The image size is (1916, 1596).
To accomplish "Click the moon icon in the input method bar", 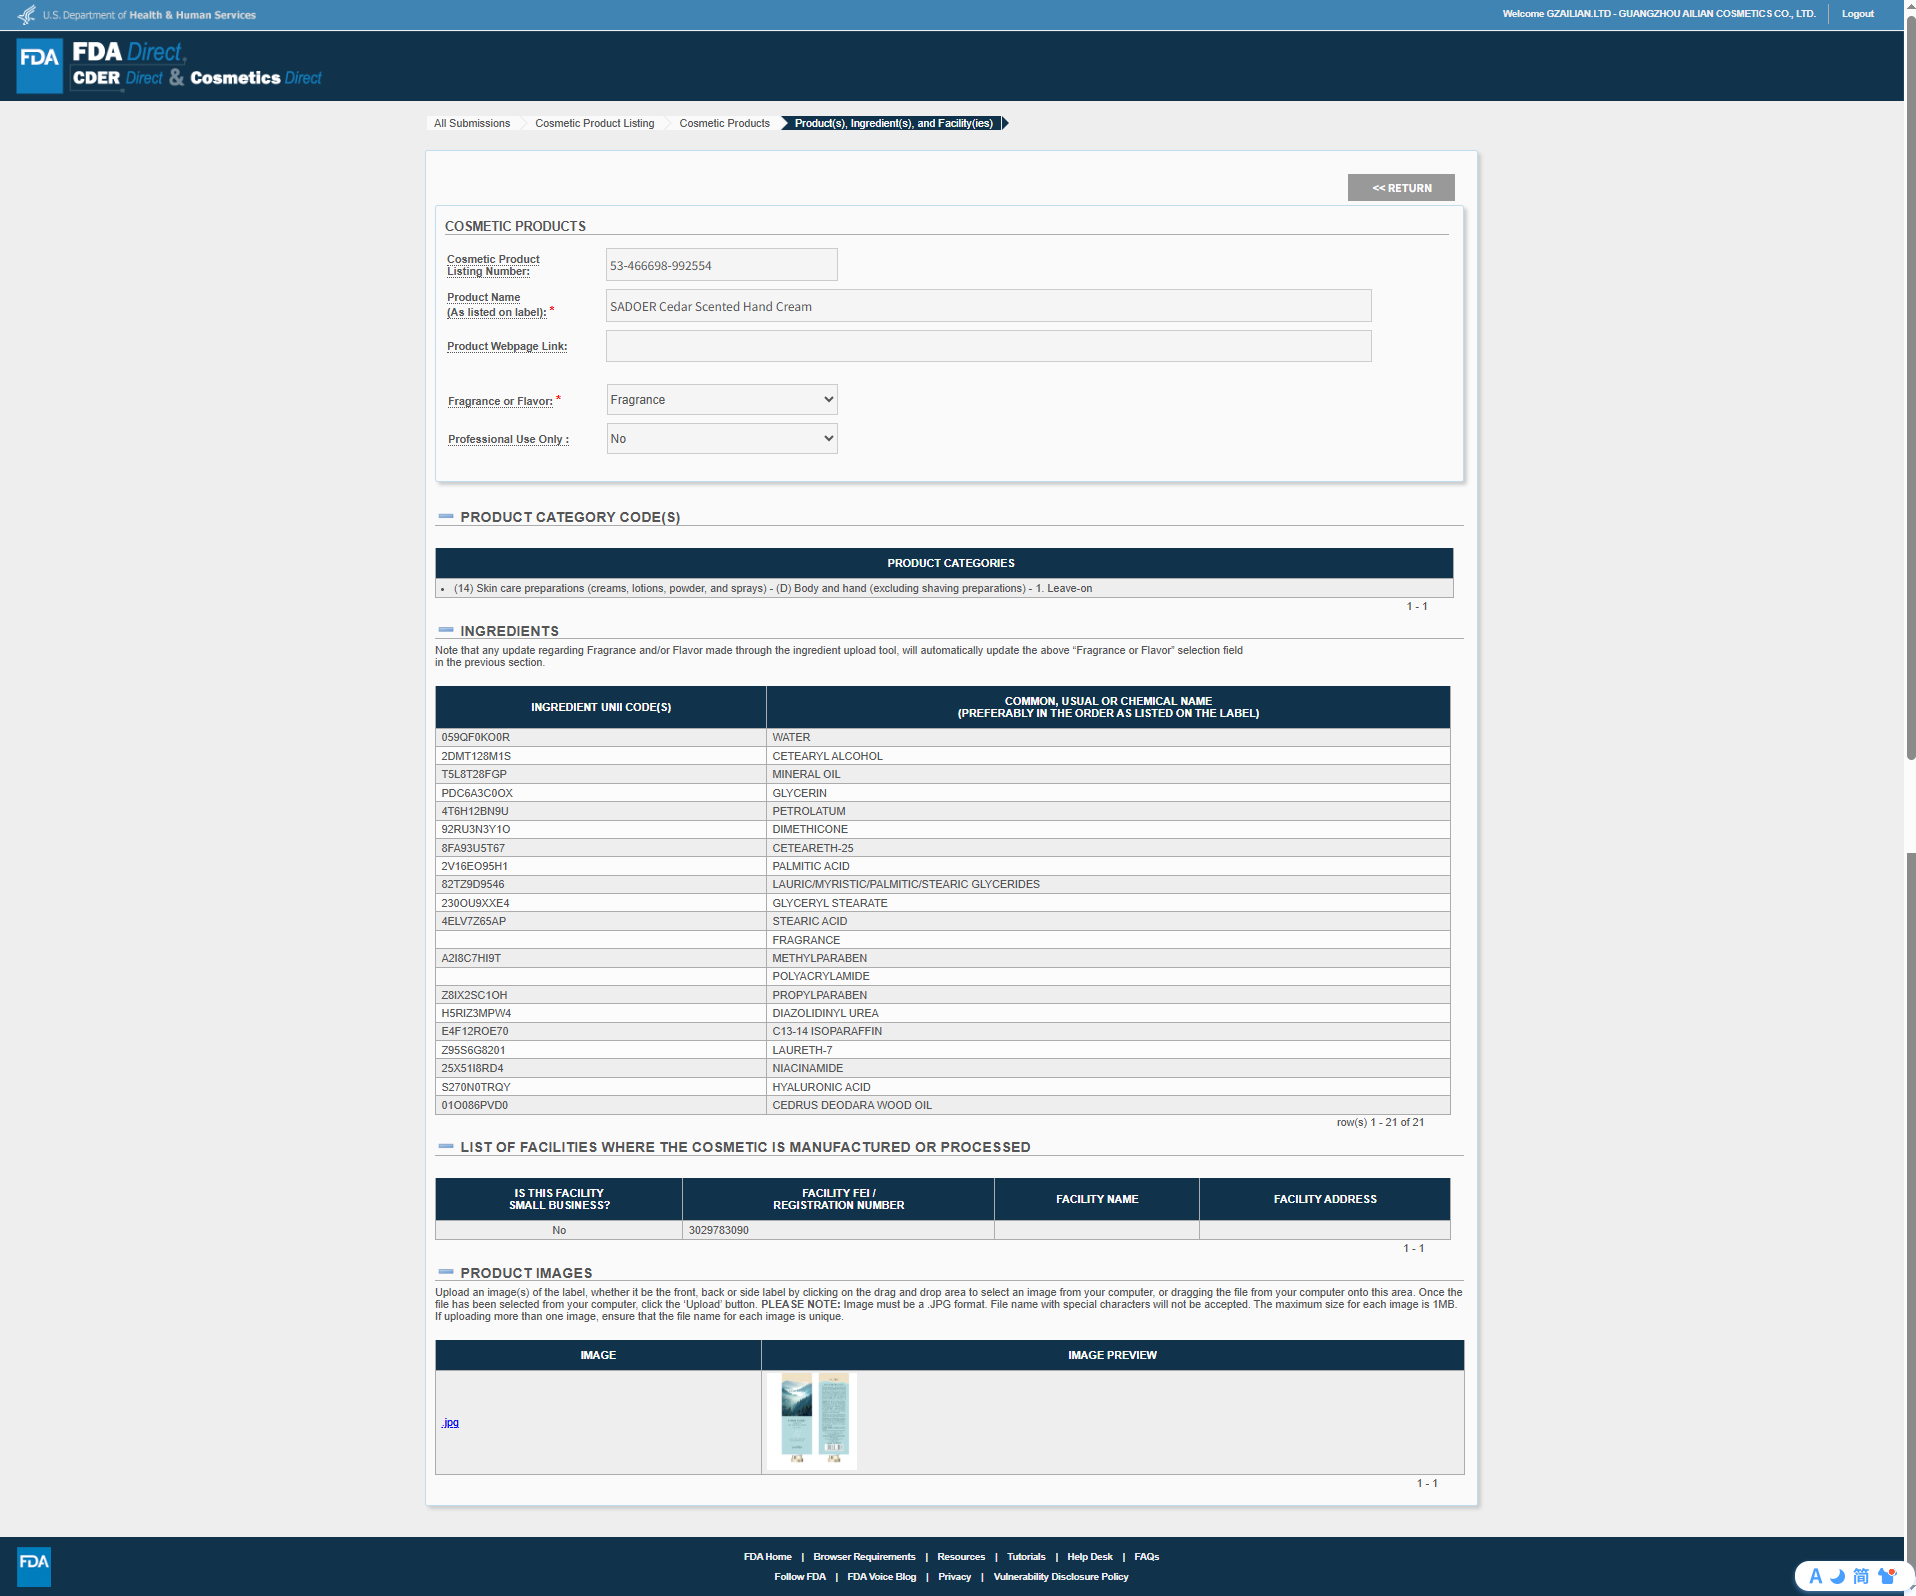I will tap(1837, 1576).
